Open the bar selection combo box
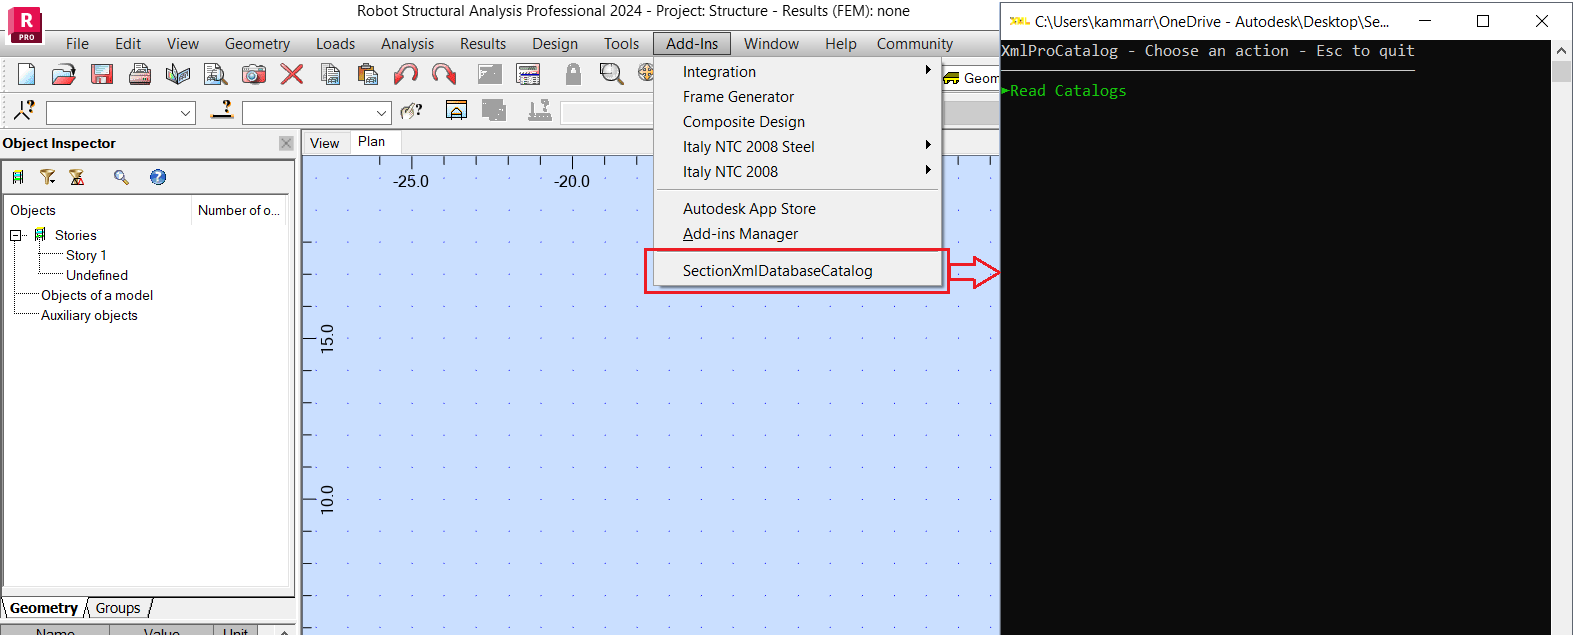This screenshot has width=1573, height=635. point(316,113)
